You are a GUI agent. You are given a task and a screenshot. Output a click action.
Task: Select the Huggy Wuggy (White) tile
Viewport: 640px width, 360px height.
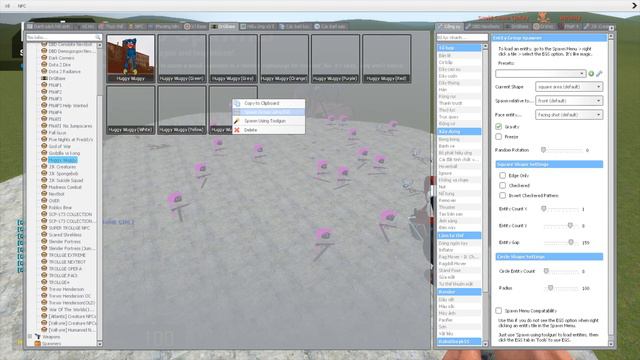click(x=131, y=110)
